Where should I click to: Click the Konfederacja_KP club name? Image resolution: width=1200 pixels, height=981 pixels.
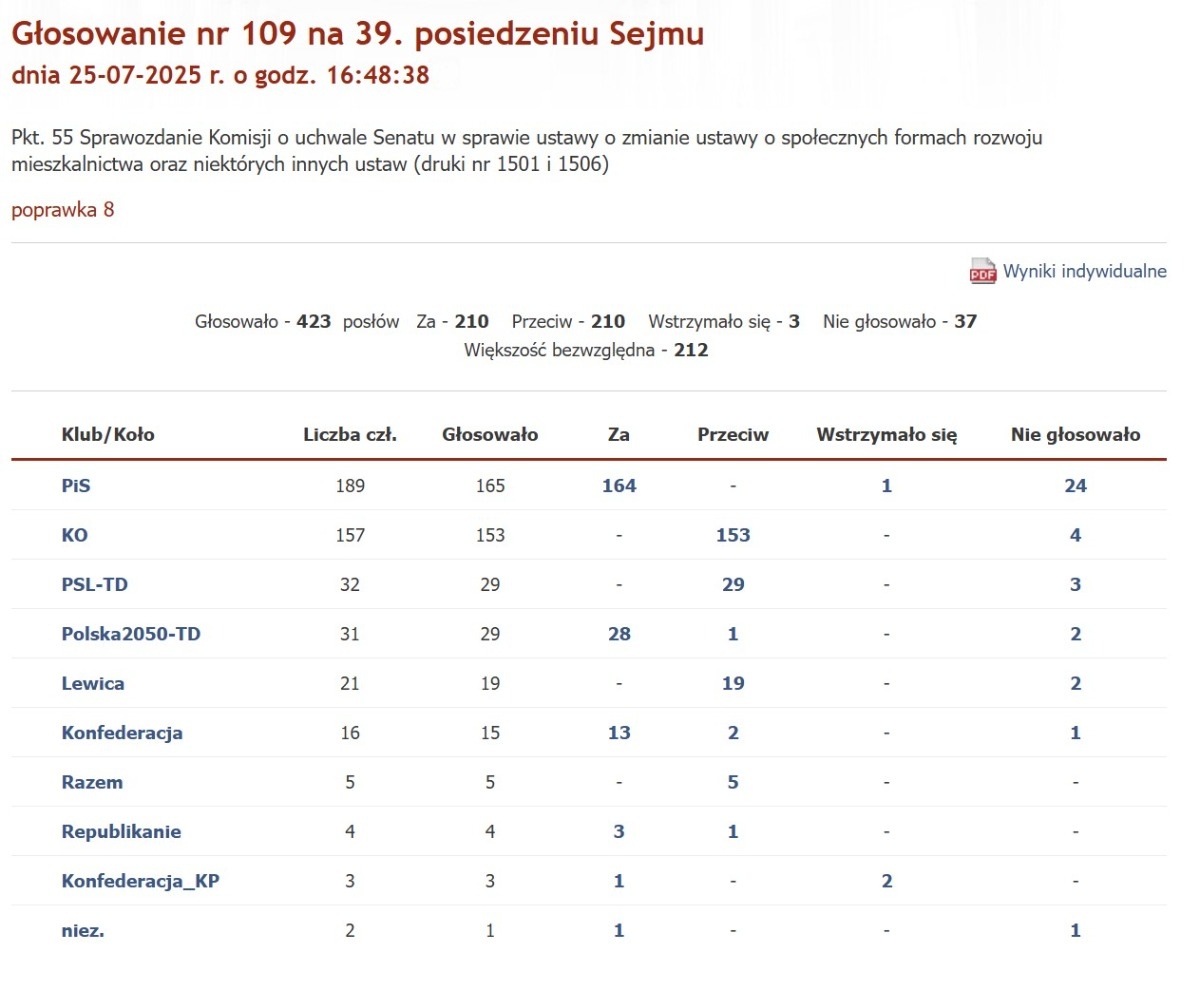pos(140,881)
